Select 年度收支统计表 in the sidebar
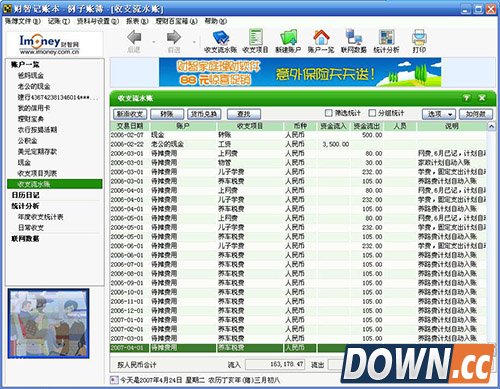 coord(41,217)
